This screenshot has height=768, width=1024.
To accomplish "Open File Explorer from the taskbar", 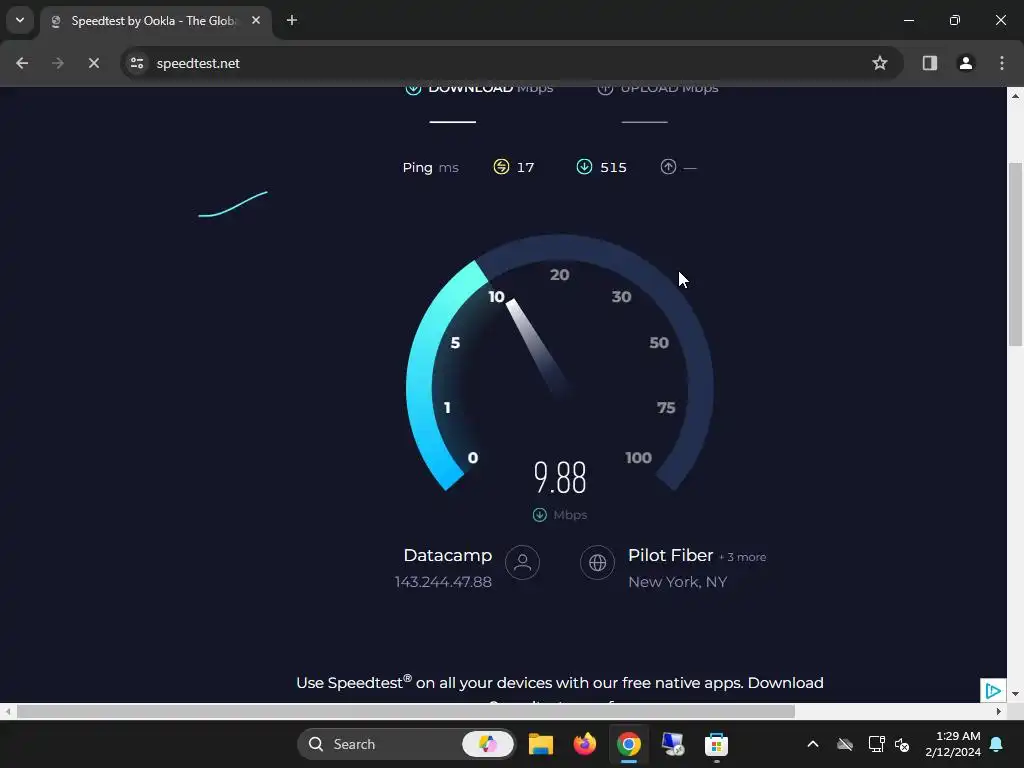I will tap(541, 744).
